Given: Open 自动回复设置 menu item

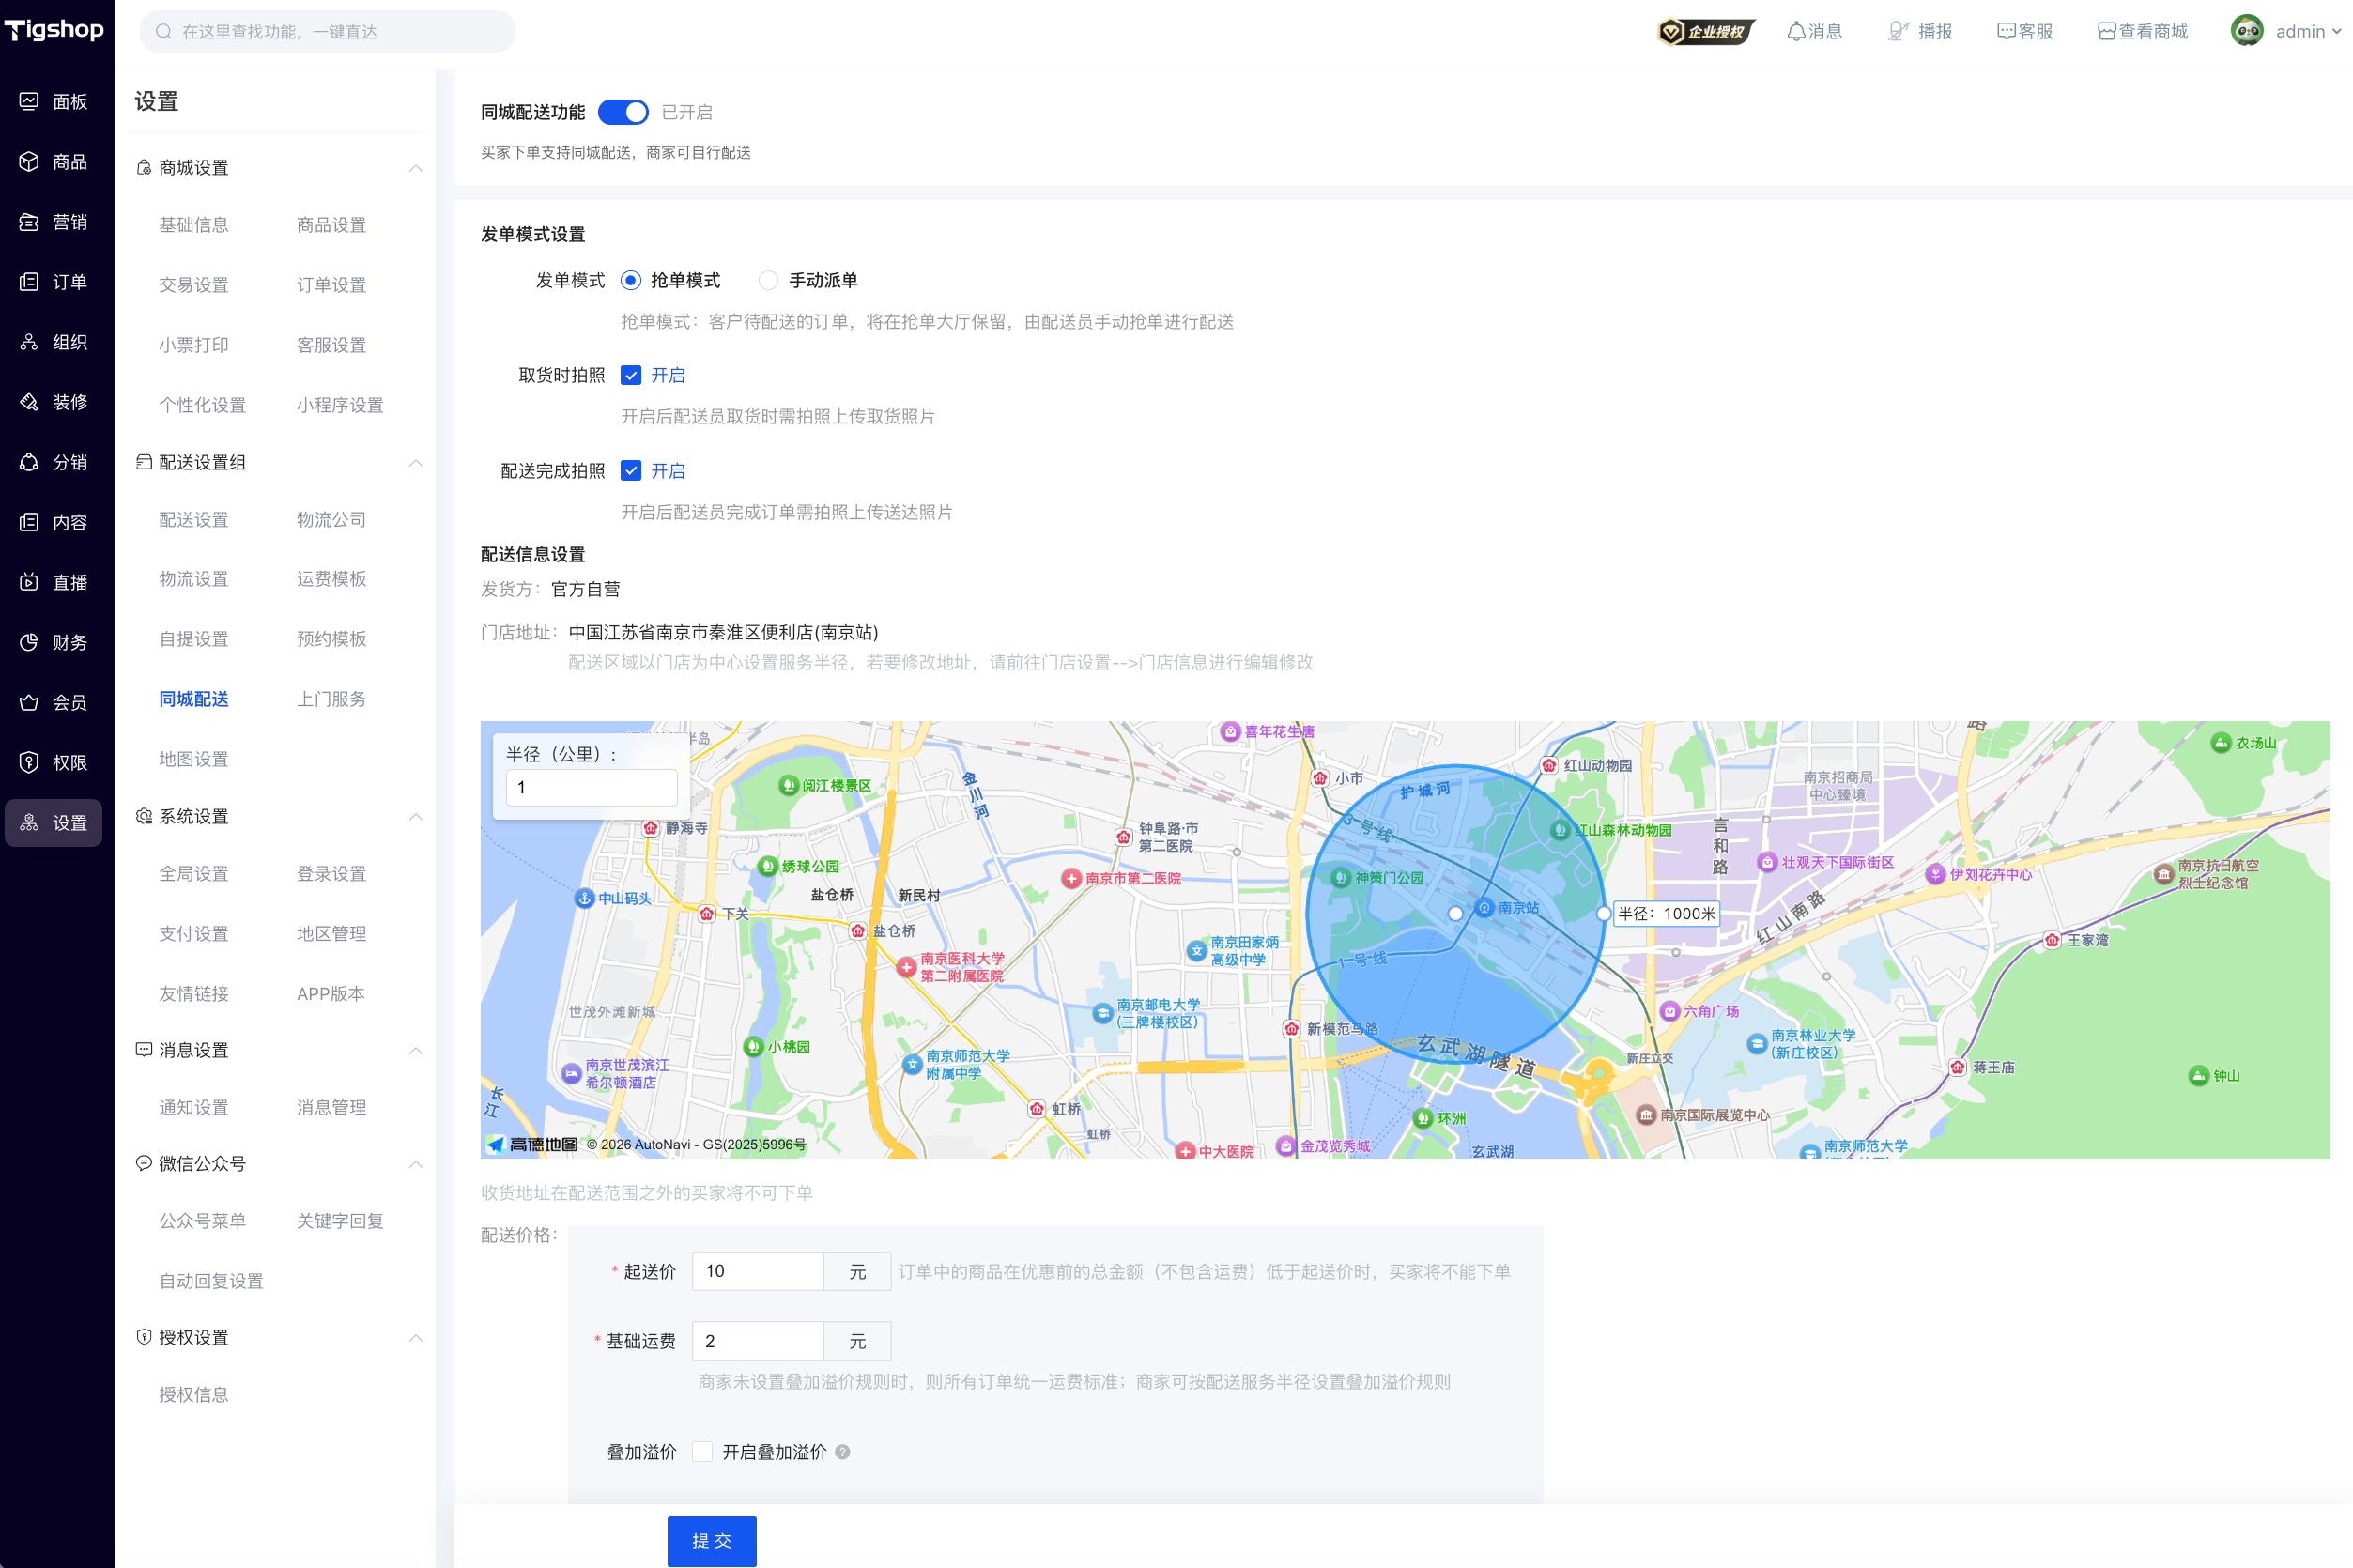Looking at the screenshot, I should [x=211, y=1281].
